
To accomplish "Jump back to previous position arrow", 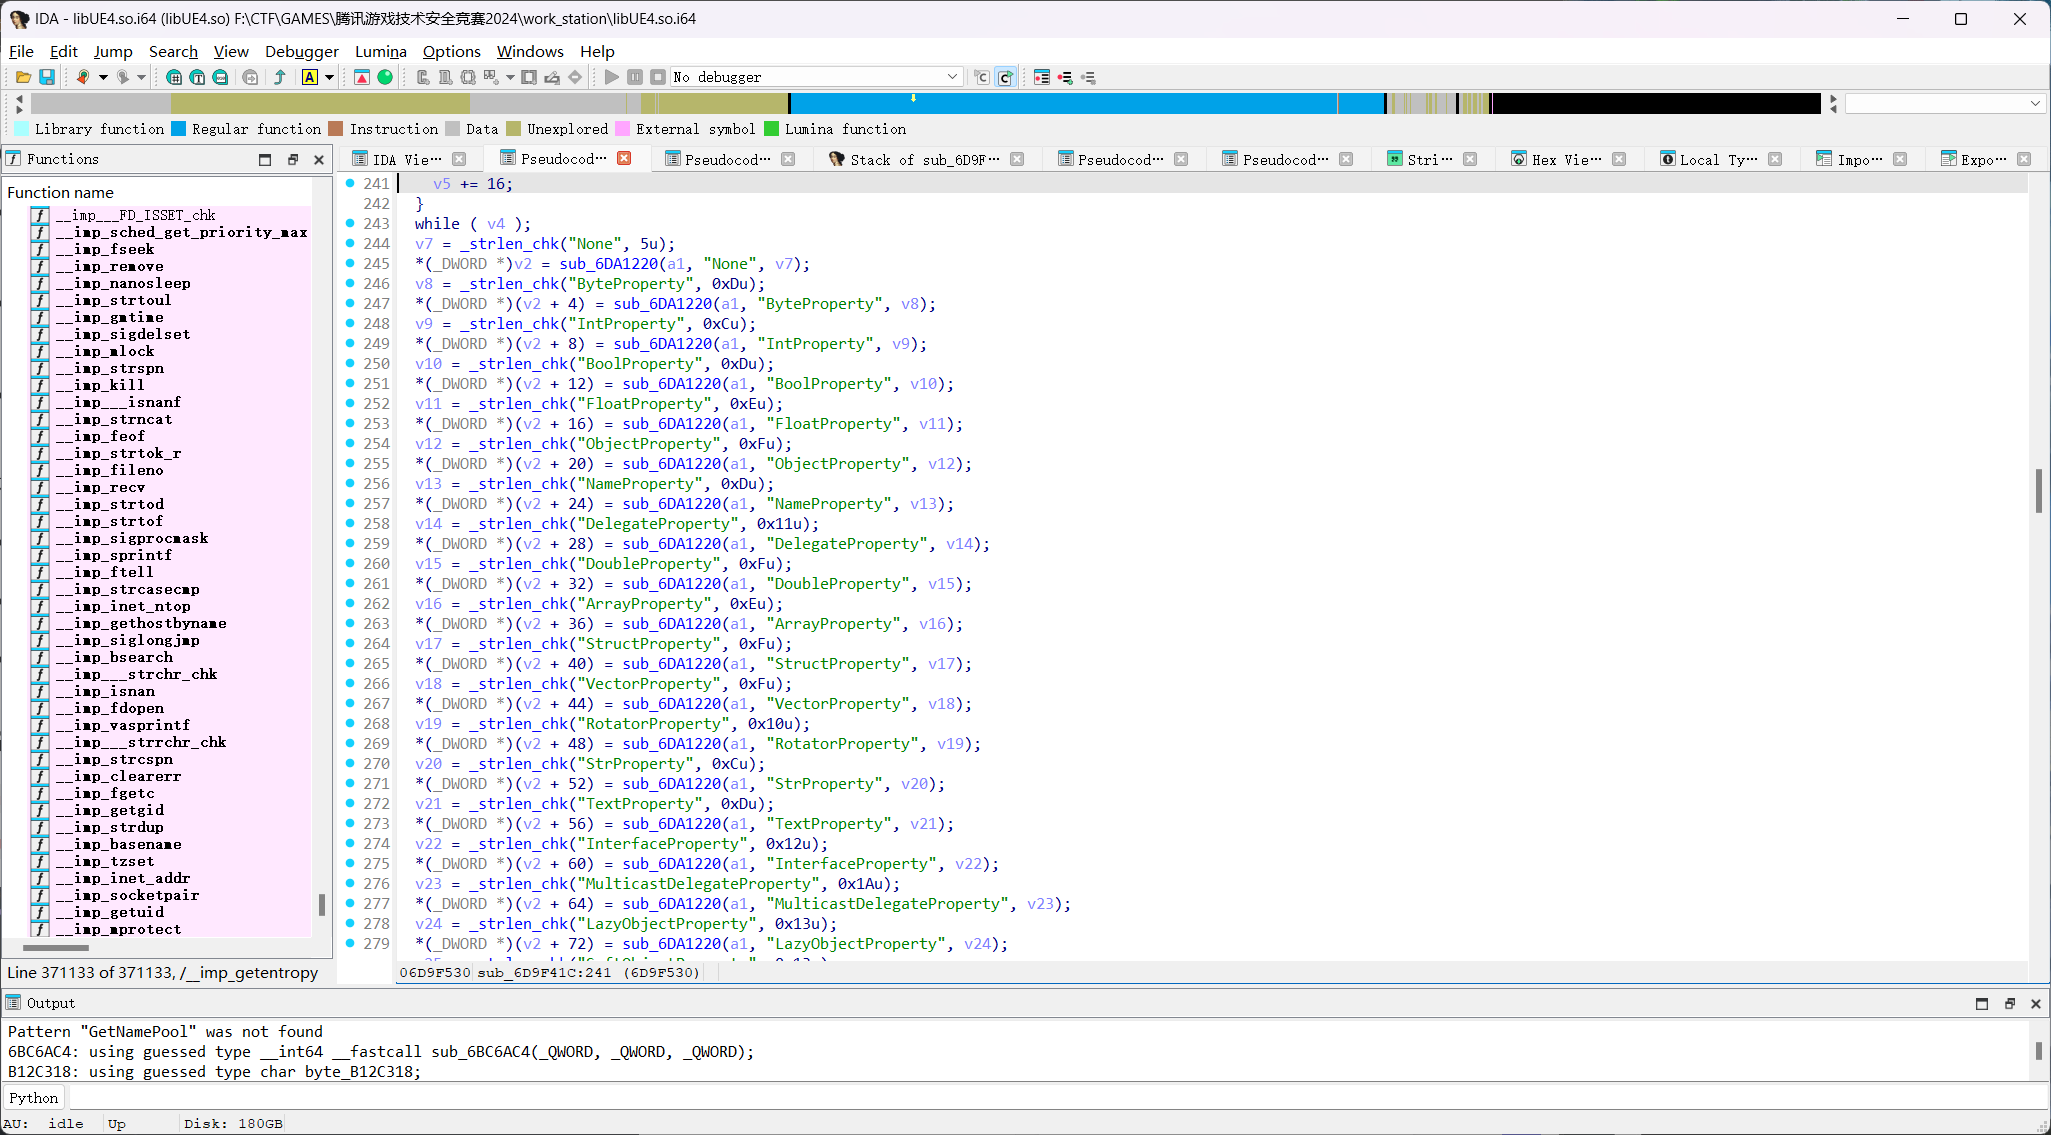I will (82, 77).
